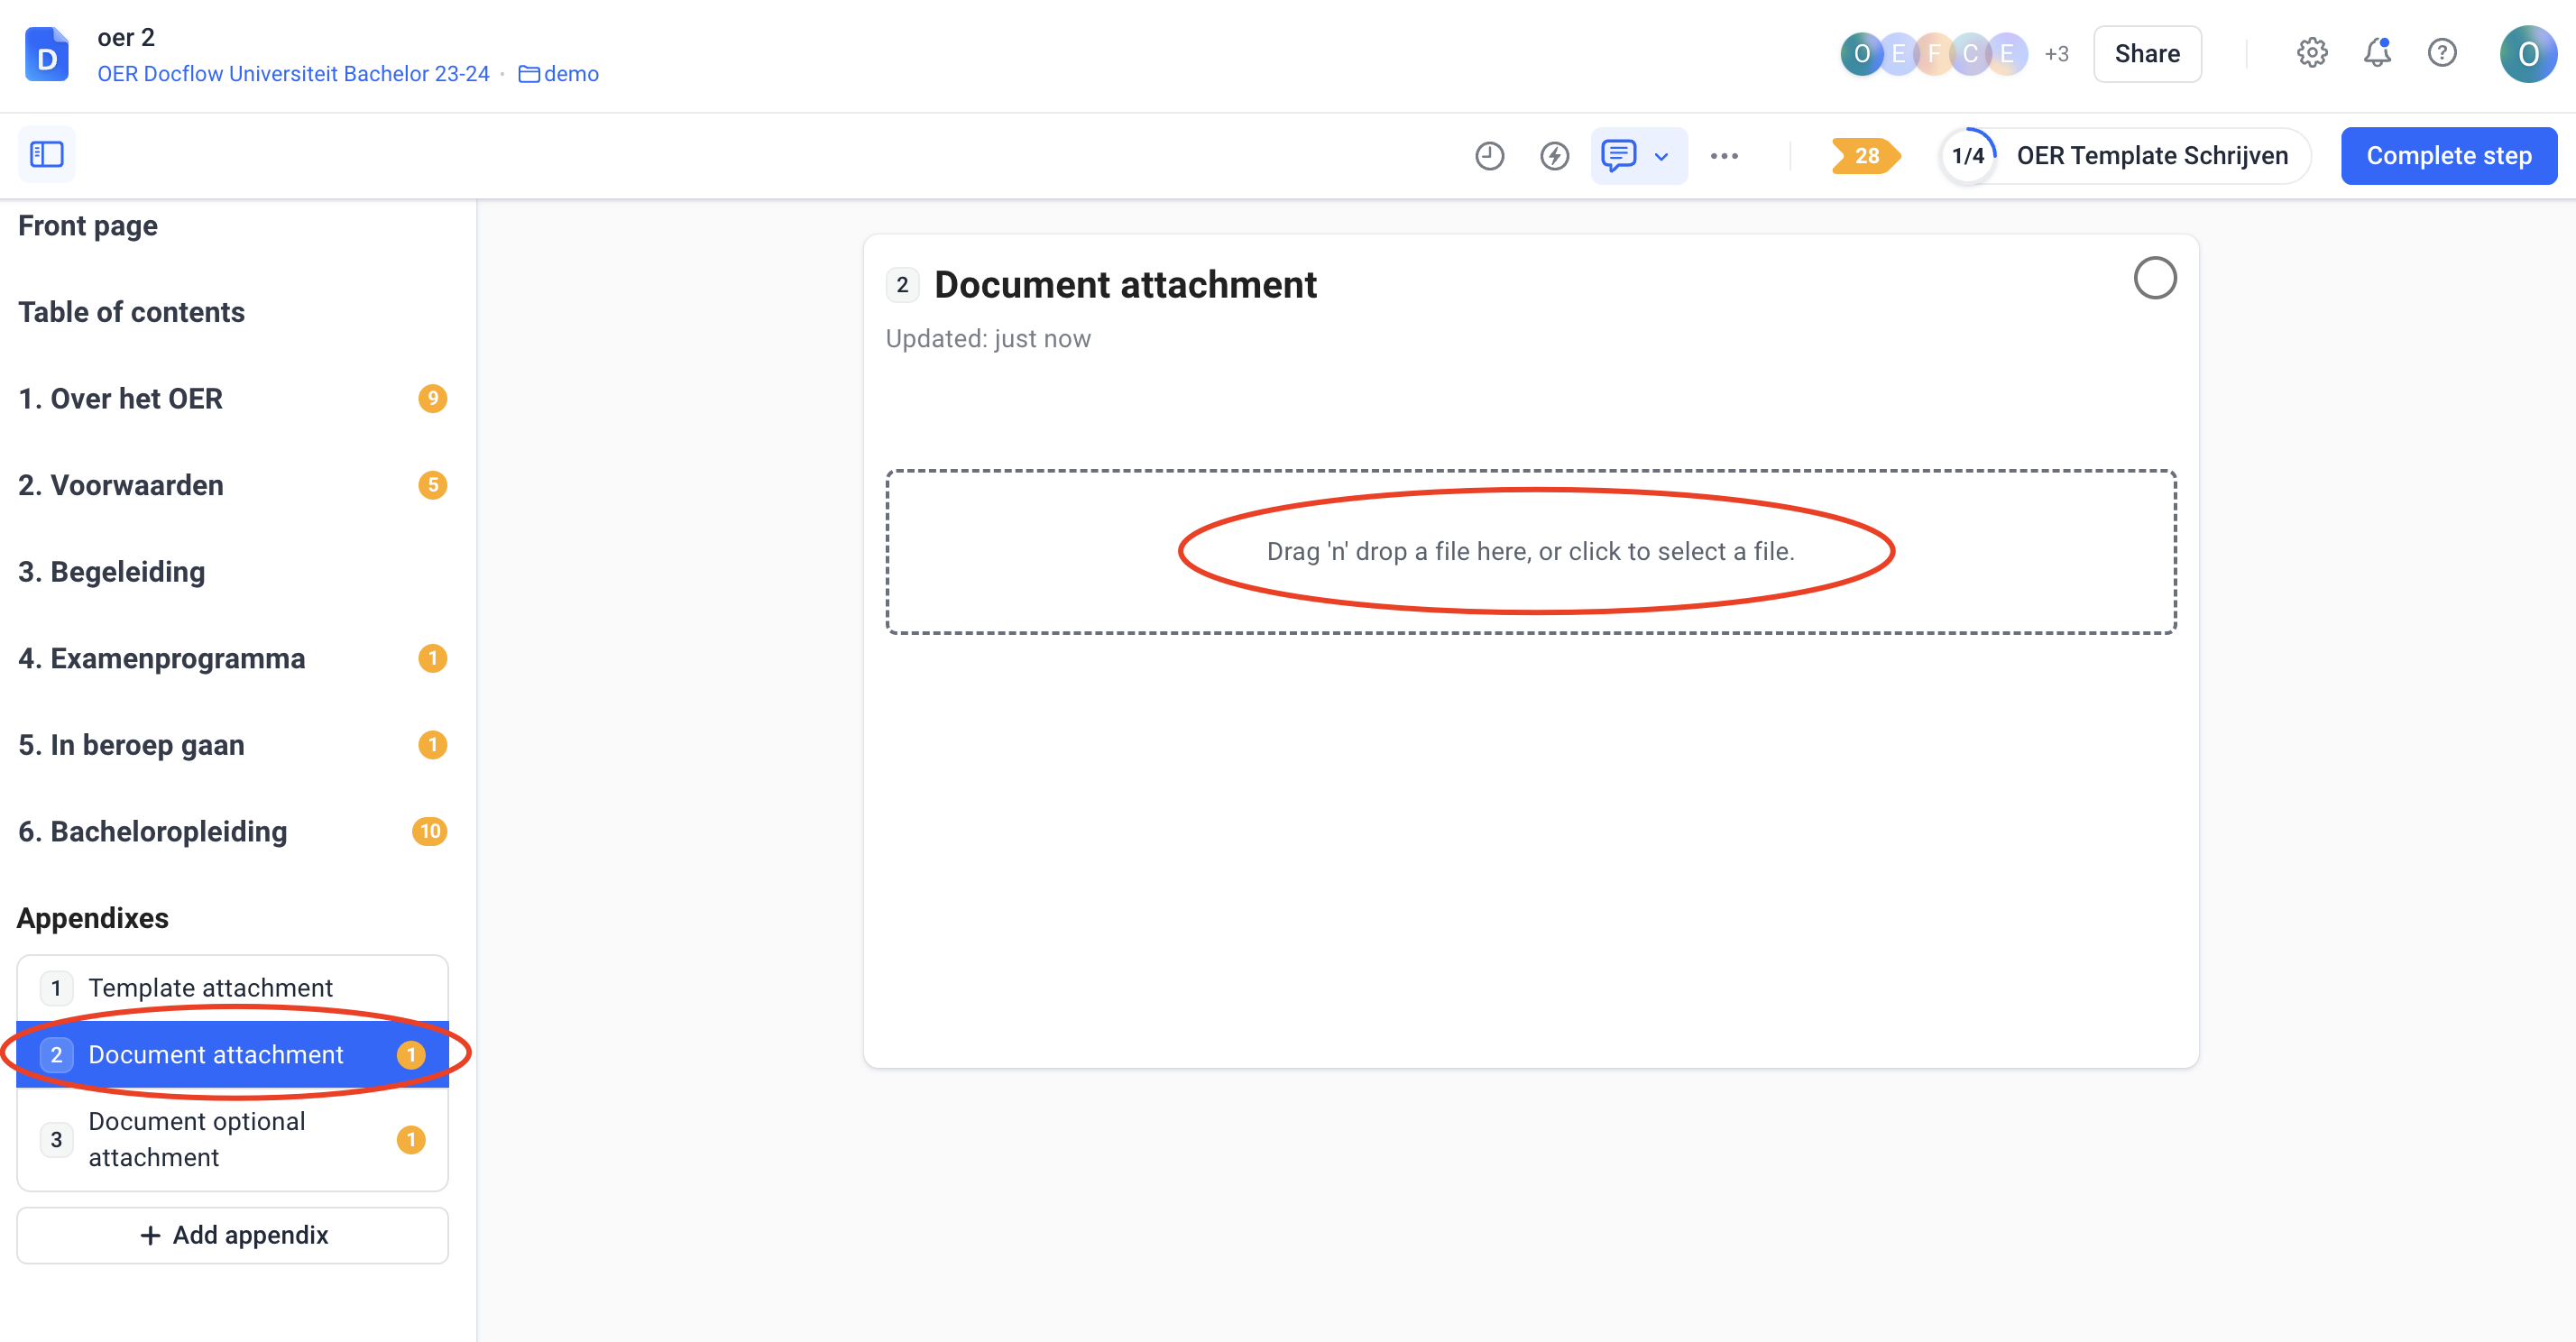Click the orange 28 comments tag
Viewport: 2576px width, 1342px height.
tap(1865, 155)
